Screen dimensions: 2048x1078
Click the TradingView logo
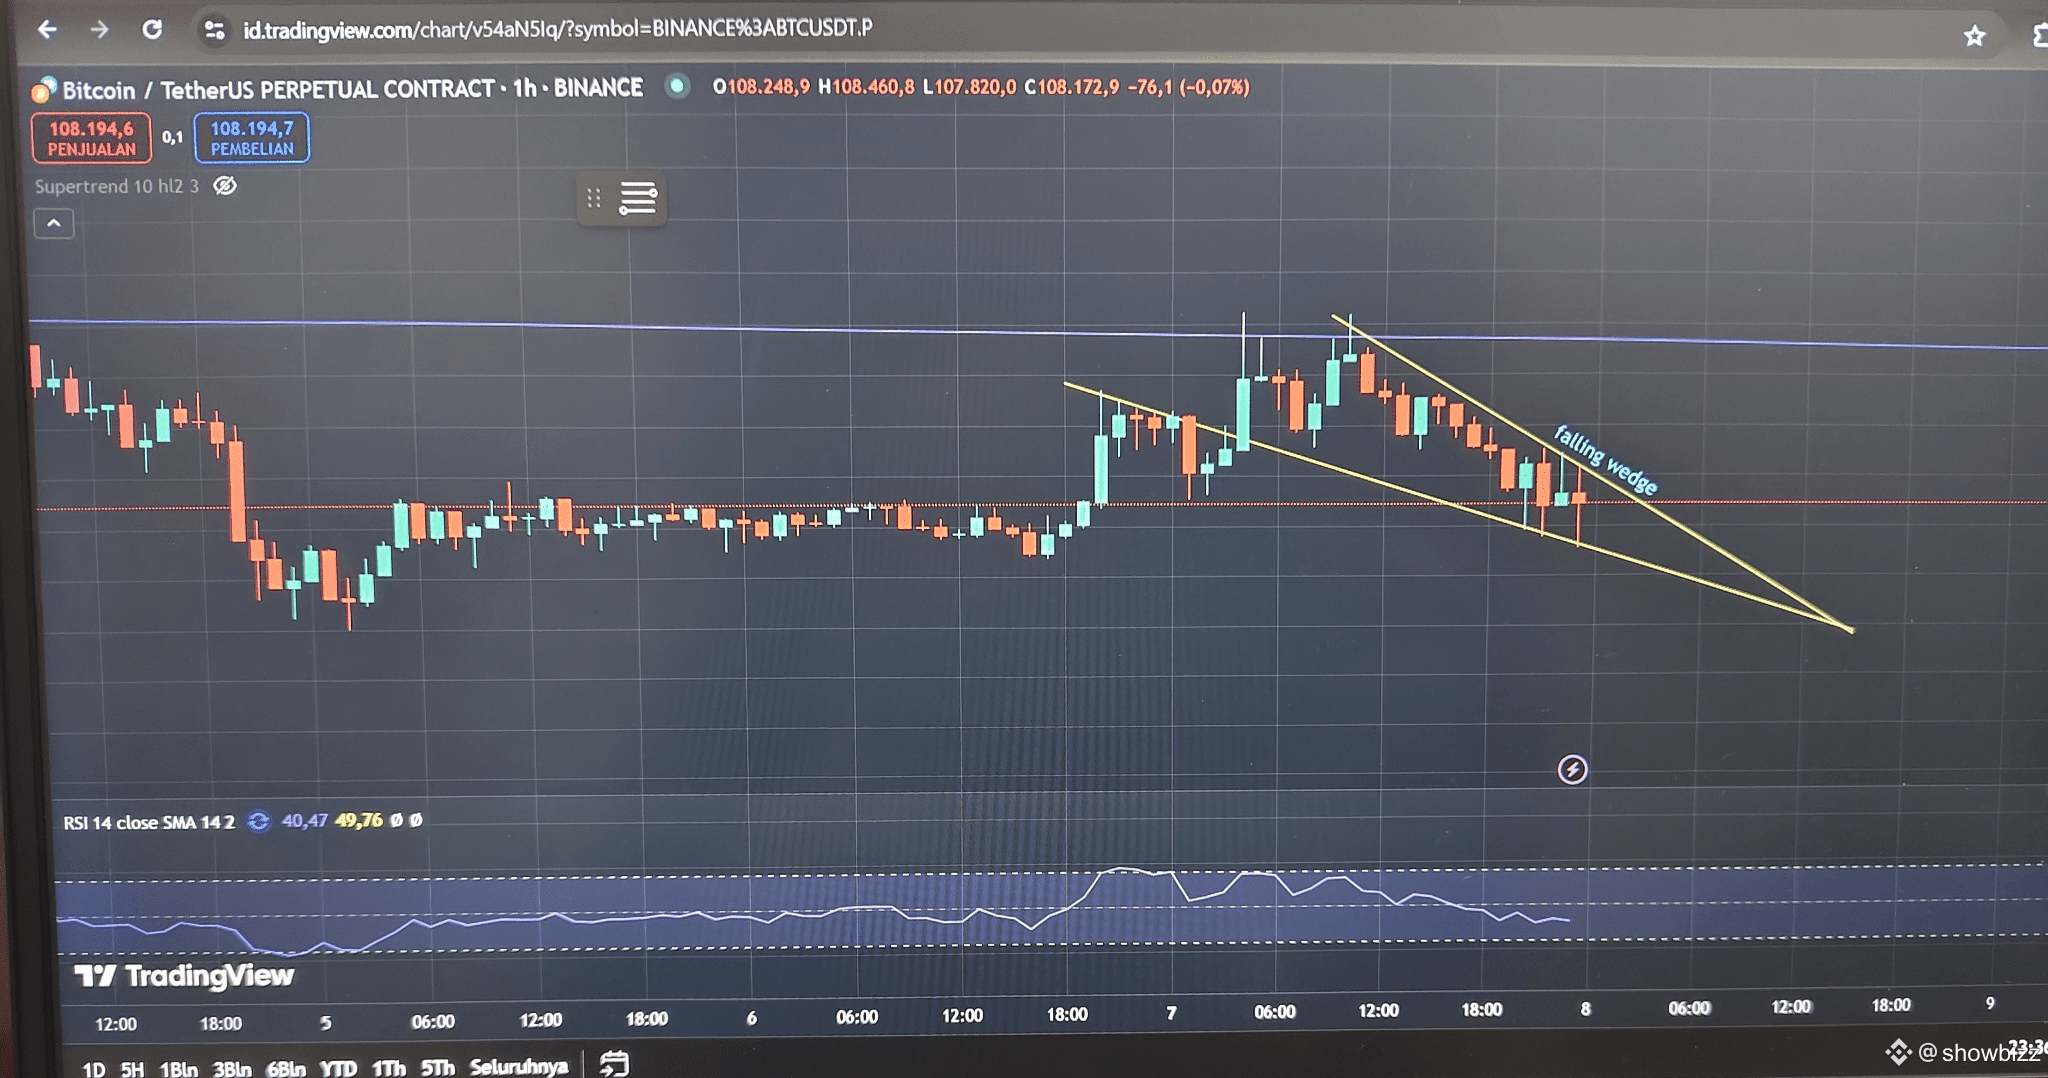(x=185, y=975)
